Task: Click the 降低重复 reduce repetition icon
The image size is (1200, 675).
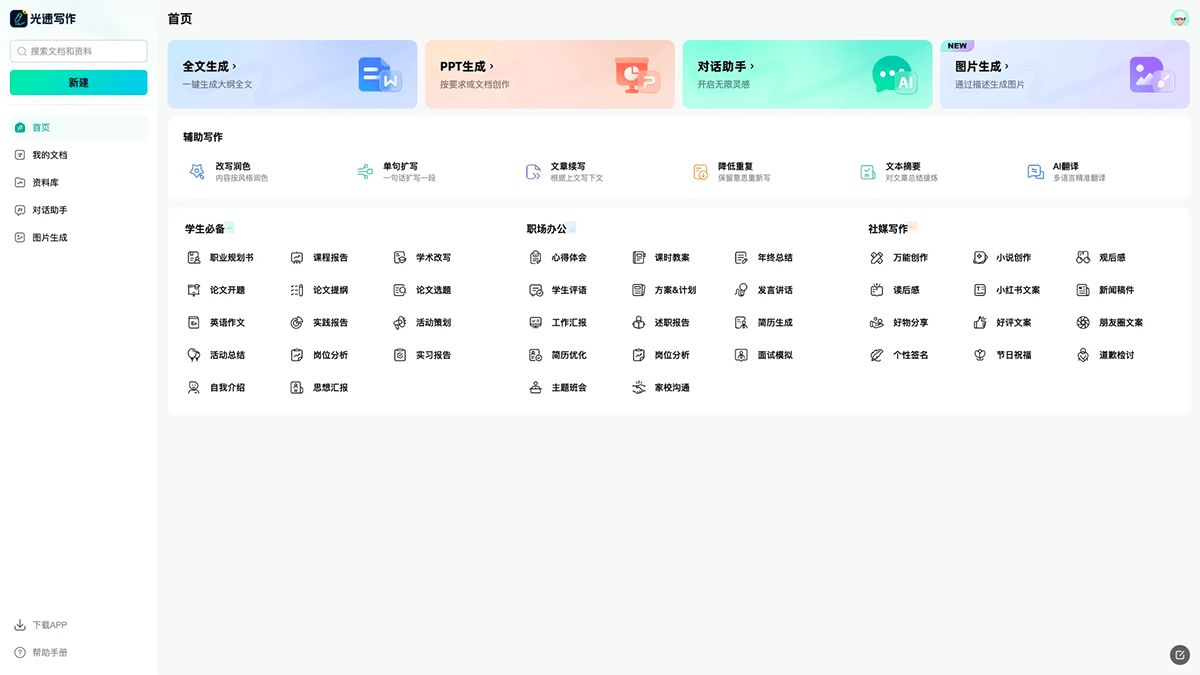Action: 701,172
